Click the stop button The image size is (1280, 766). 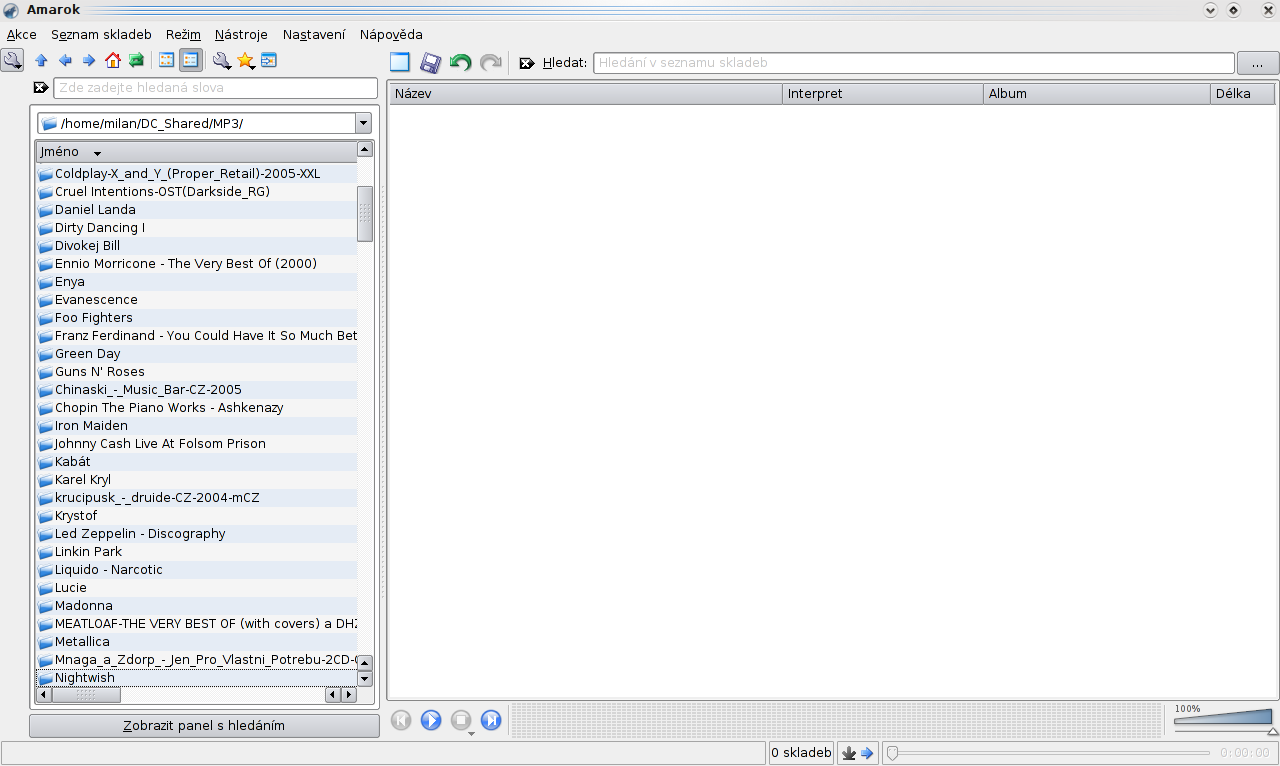click(461, 720)
